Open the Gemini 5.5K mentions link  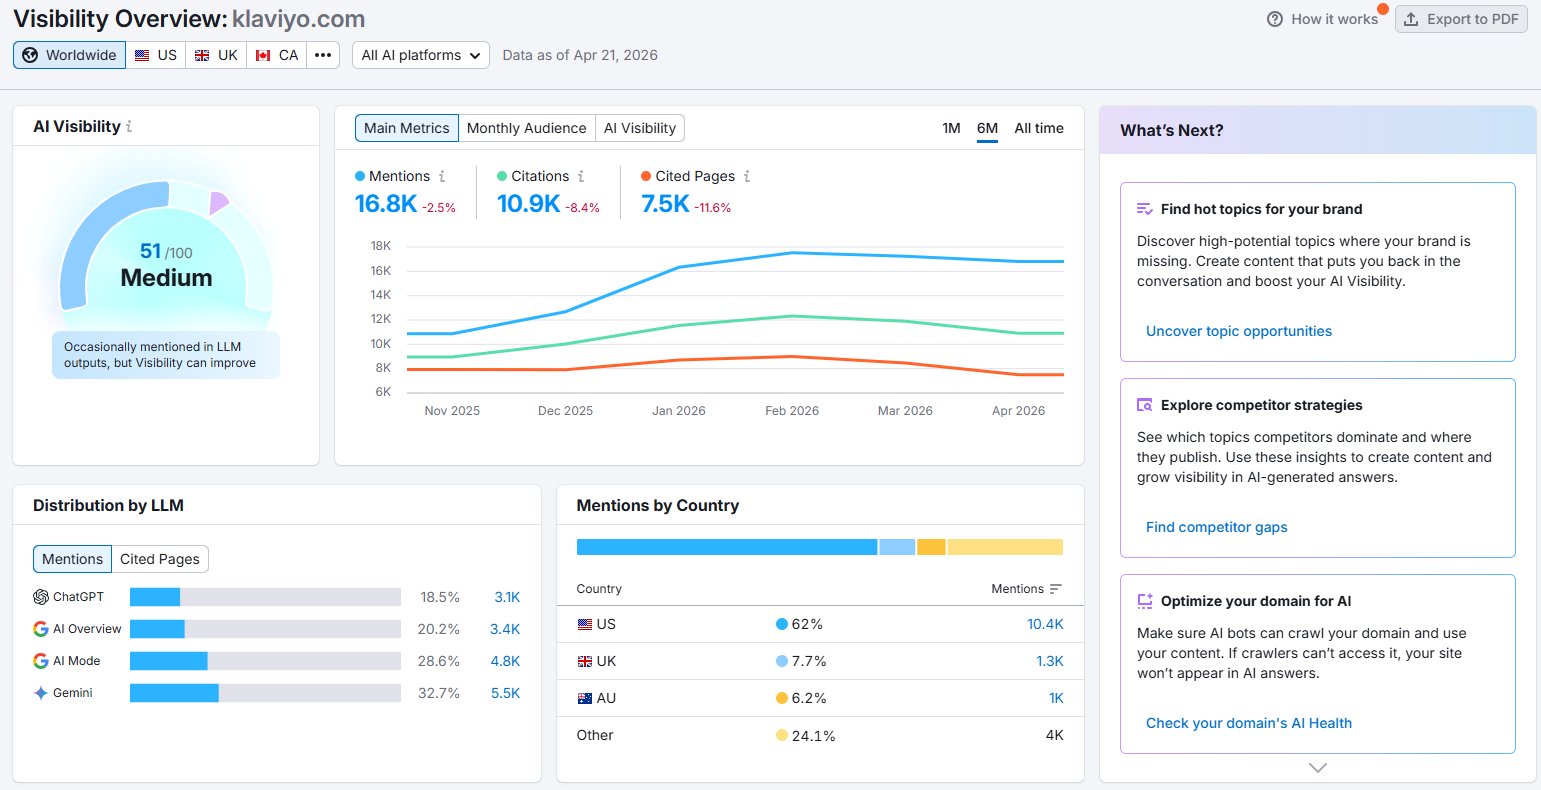pyautogui.click(x=506, y=693)
